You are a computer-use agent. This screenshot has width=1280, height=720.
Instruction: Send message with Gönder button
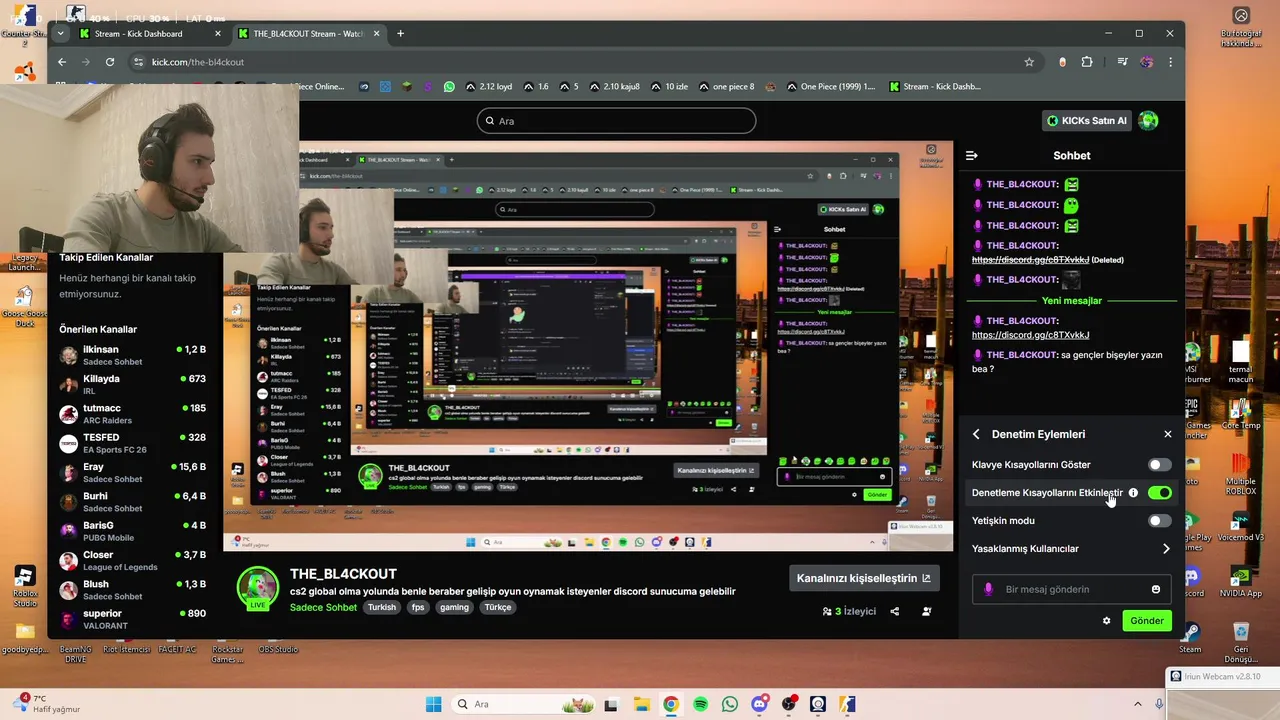1146,621
